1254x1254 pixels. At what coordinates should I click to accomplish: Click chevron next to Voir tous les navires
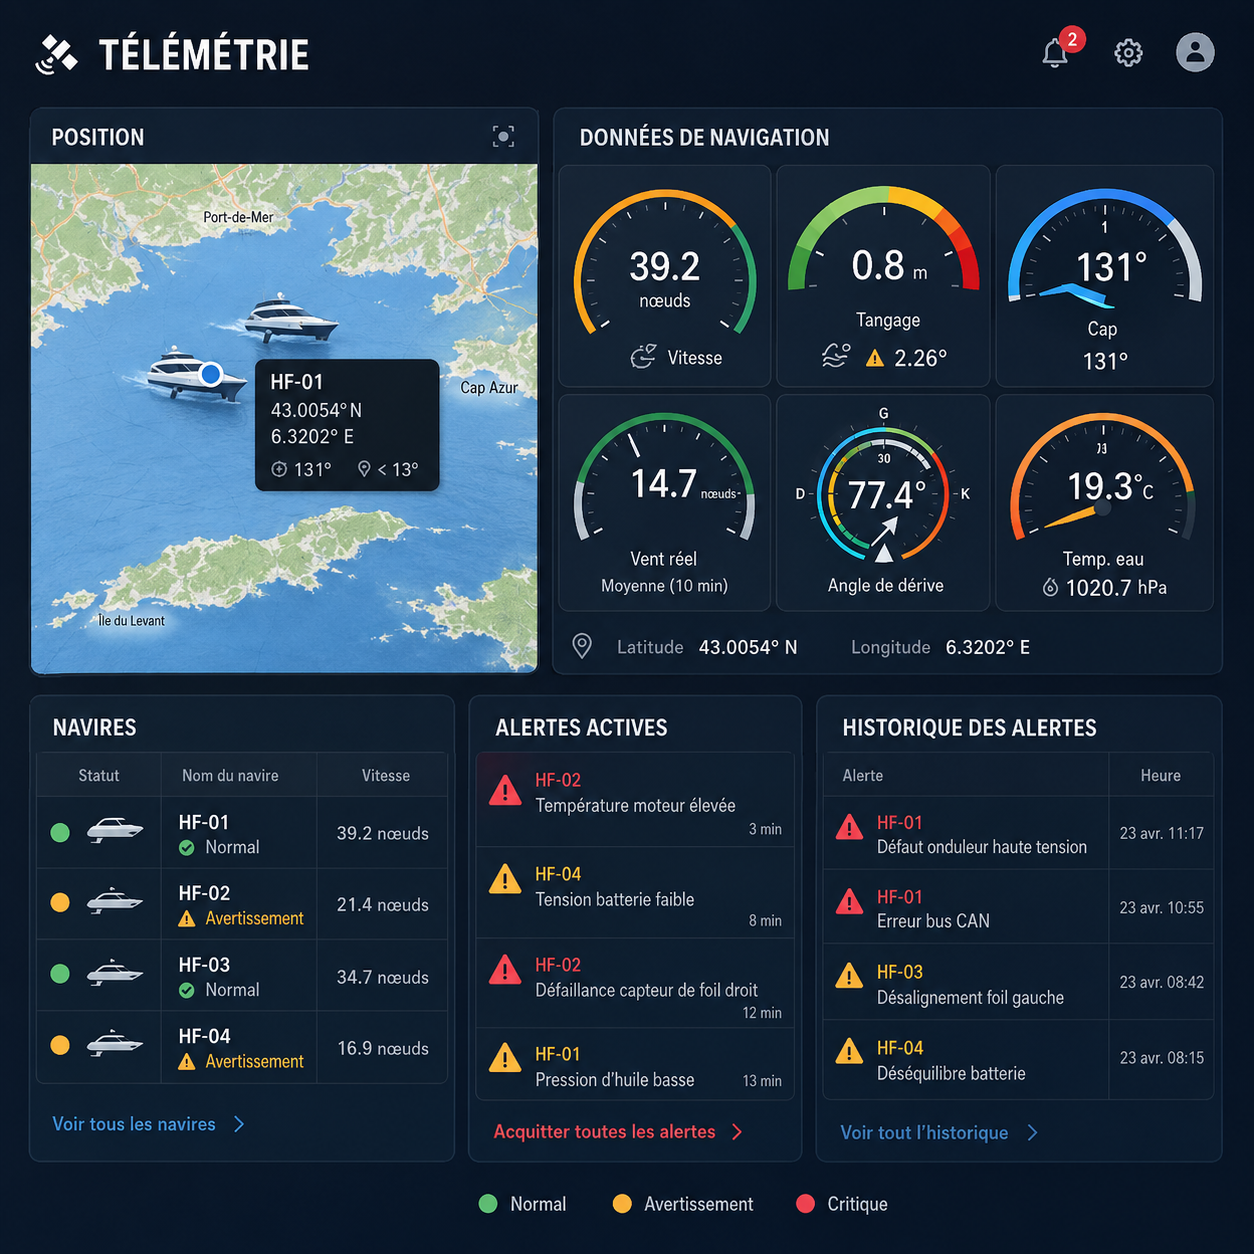[x=239, y=1124]
